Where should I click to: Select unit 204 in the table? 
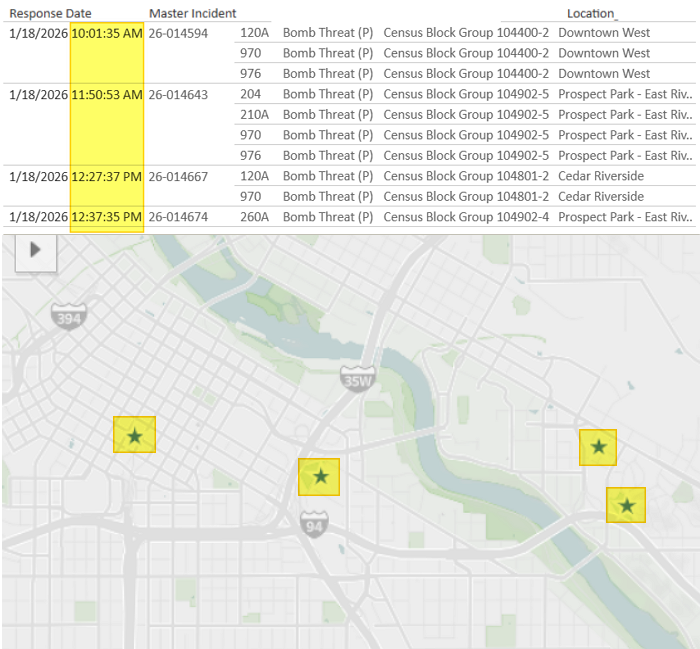[x=250, y=94]
